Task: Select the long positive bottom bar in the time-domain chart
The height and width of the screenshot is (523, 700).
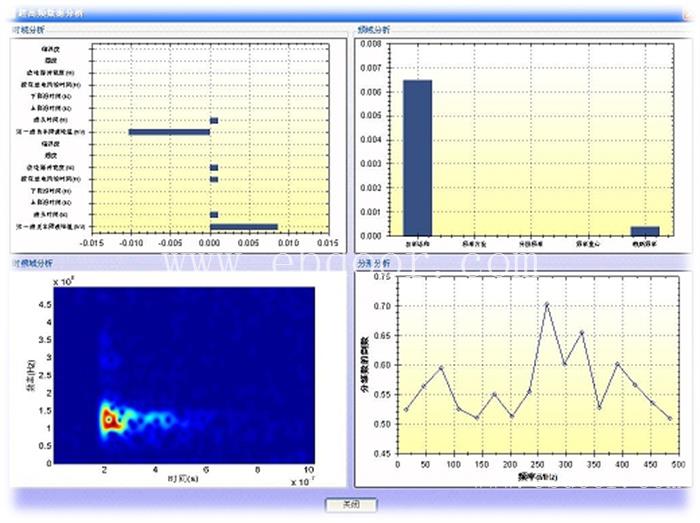Action: click(244, 227)
